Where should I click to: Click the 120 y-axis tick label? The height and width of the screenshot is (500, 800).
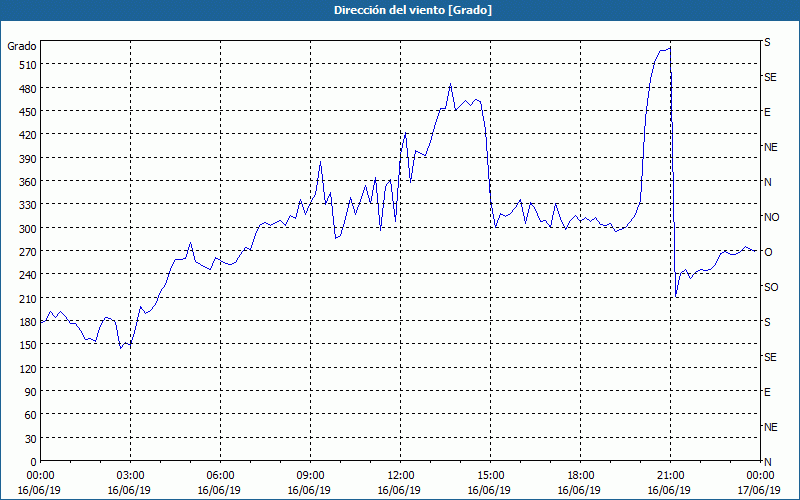point(28,368)
